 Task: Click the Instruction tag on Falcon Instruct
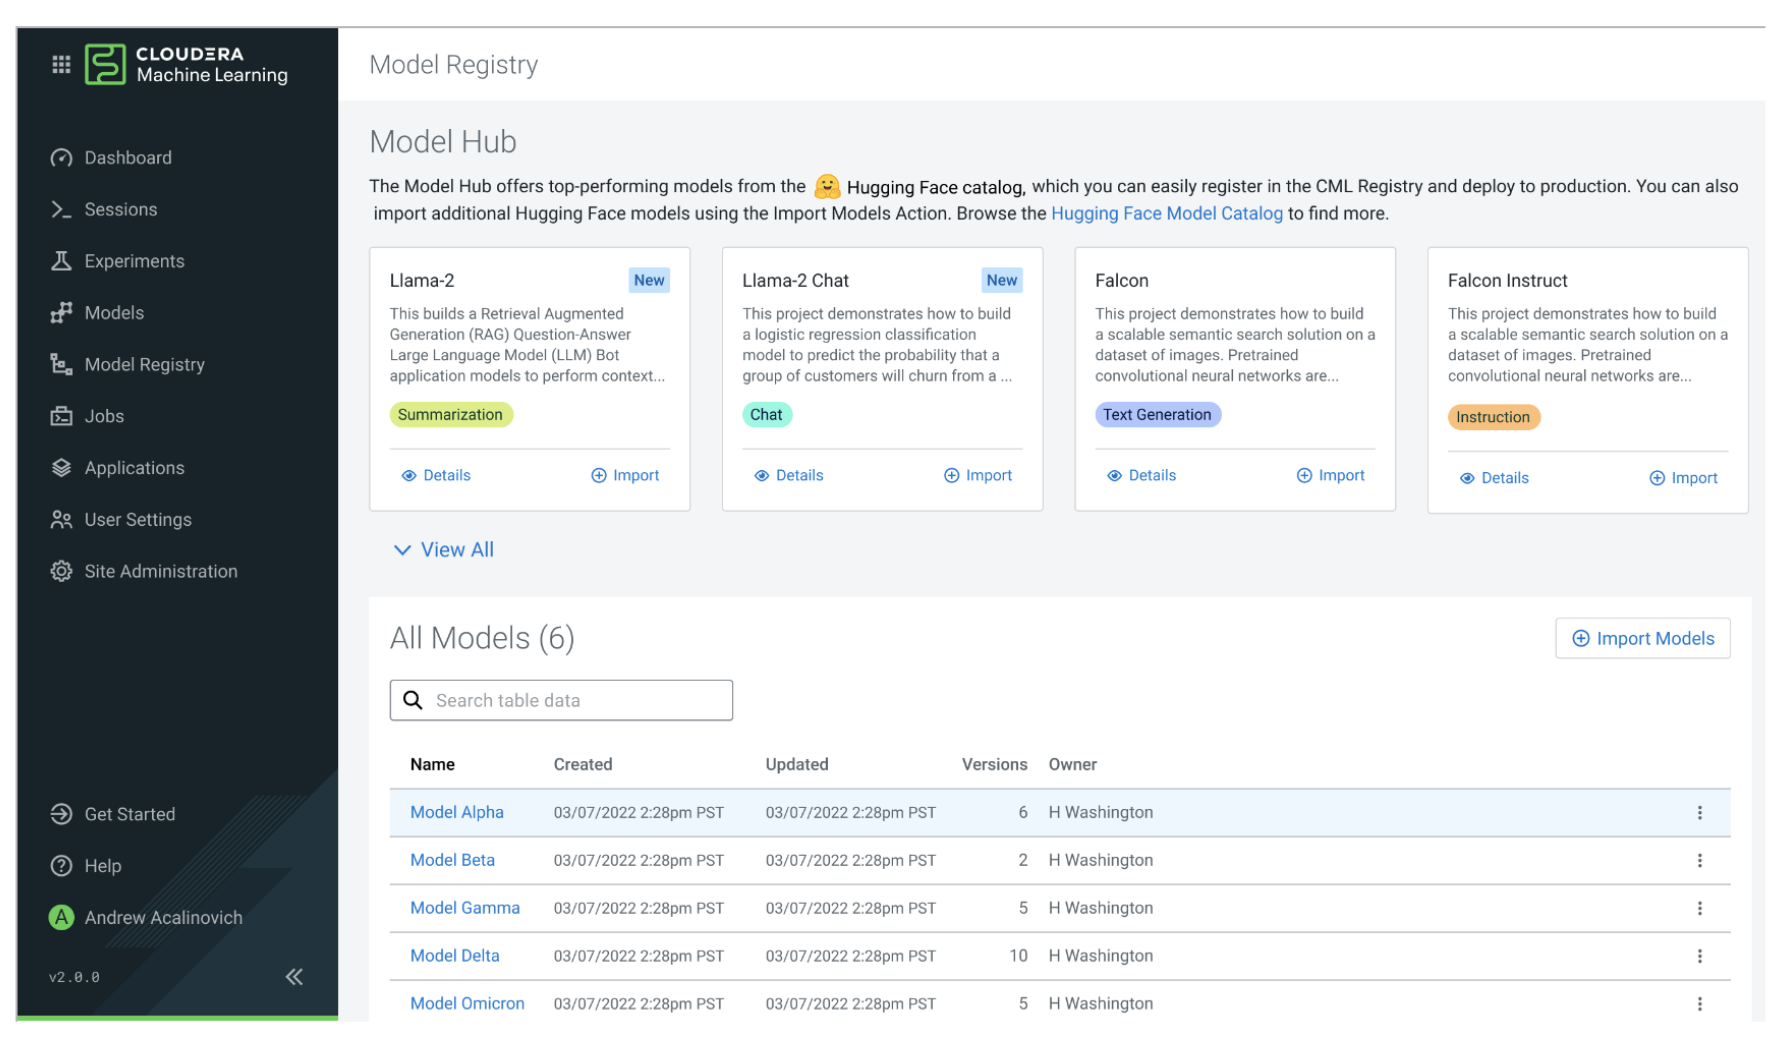[1493, 418]
